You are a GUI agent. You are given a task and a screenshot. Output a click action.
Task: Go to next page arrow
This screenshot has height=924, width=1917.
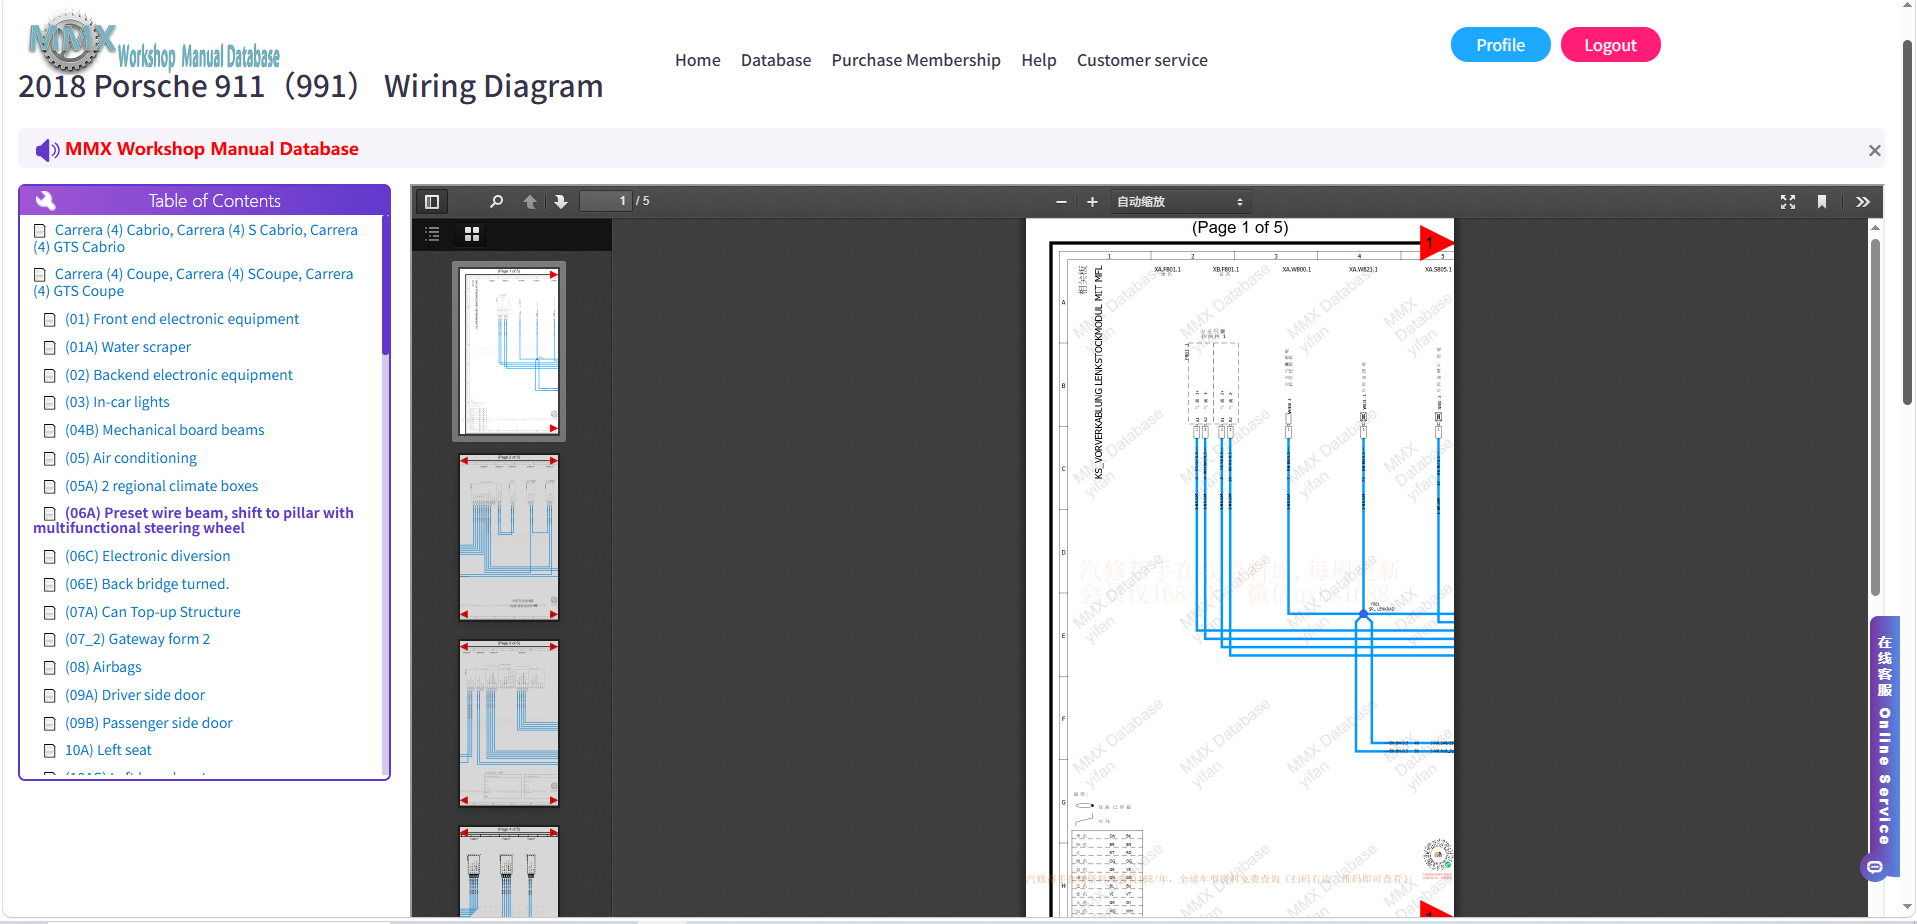pyautogui.click(x=561, y=202)
